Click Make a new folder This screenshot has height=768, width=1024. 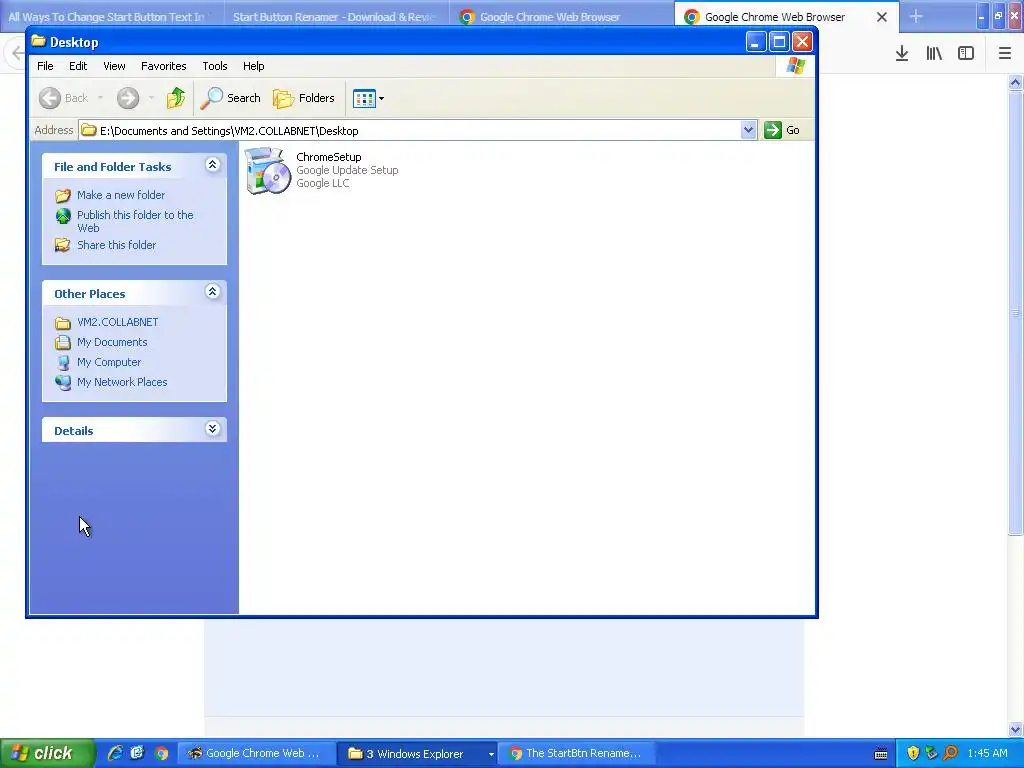point(121,195)
